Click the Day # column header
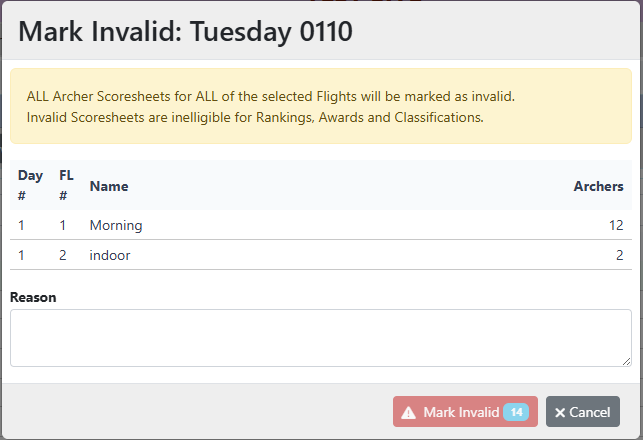The width and height of the screenshot is (643, 440). click(x=30, y=186)
